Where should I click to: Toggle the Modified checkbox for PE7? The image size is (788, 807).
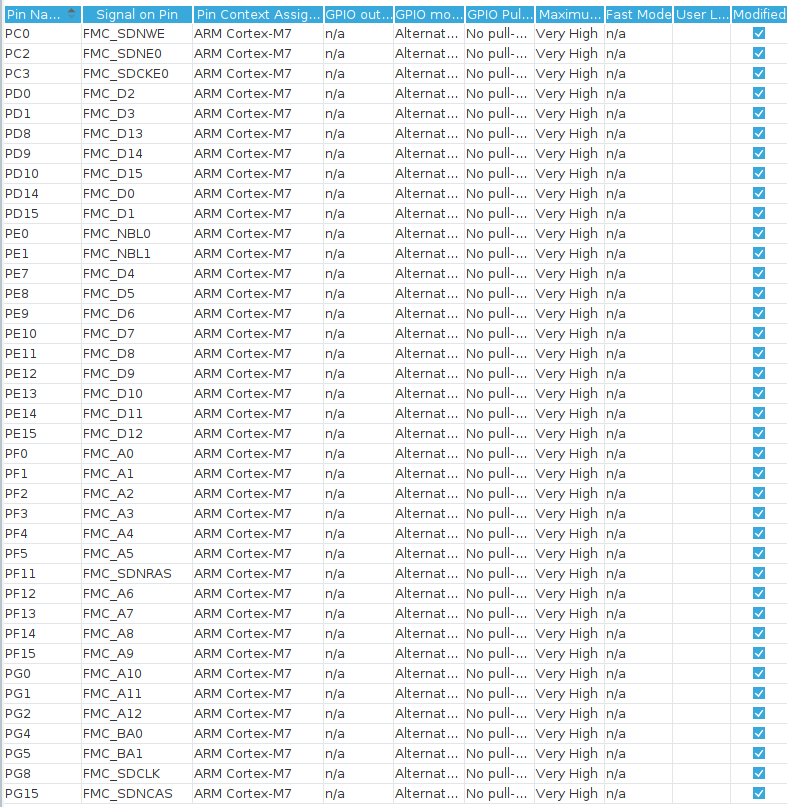[759, 273]
